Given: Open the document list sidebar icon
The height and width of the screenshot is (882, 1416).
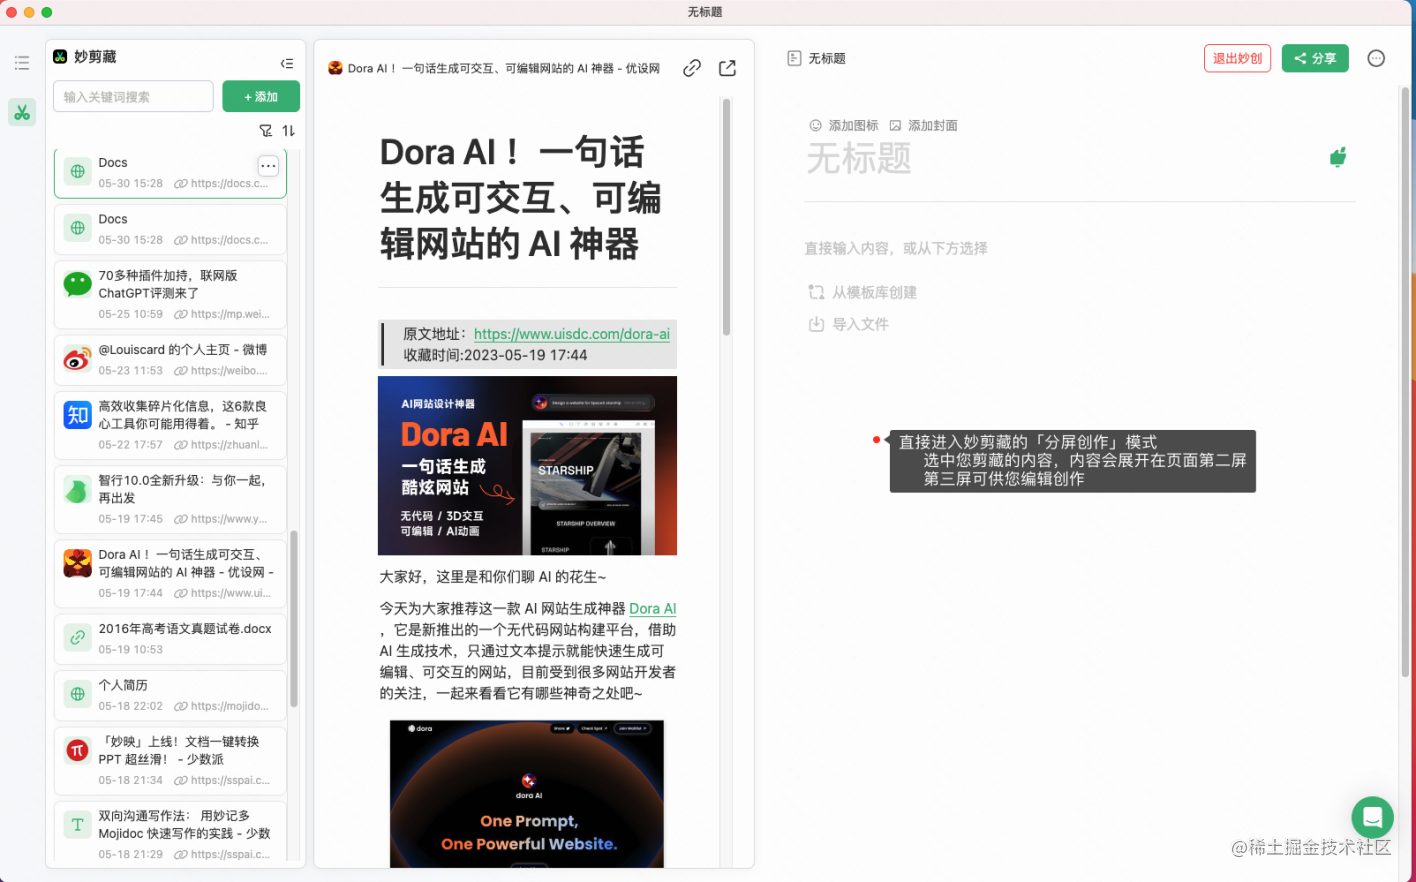Looking at the screenshot, I should (22, 63).
